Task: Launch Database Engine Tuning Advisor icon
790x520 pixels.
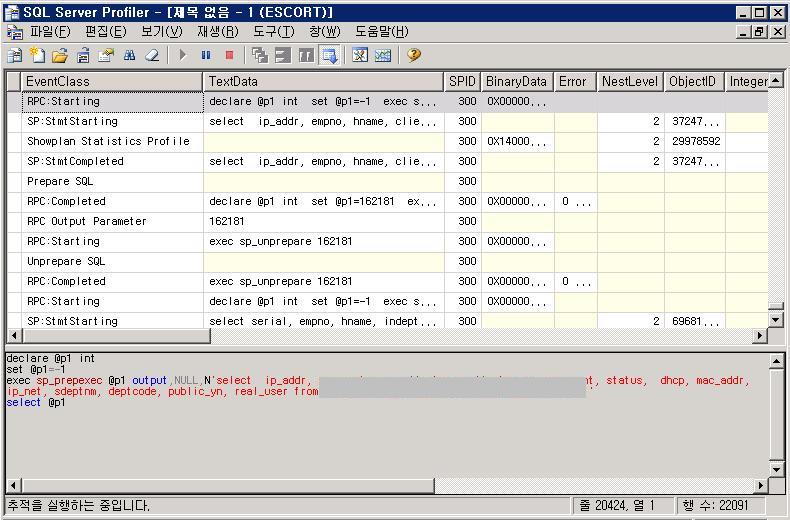Action: coord(360,55)
